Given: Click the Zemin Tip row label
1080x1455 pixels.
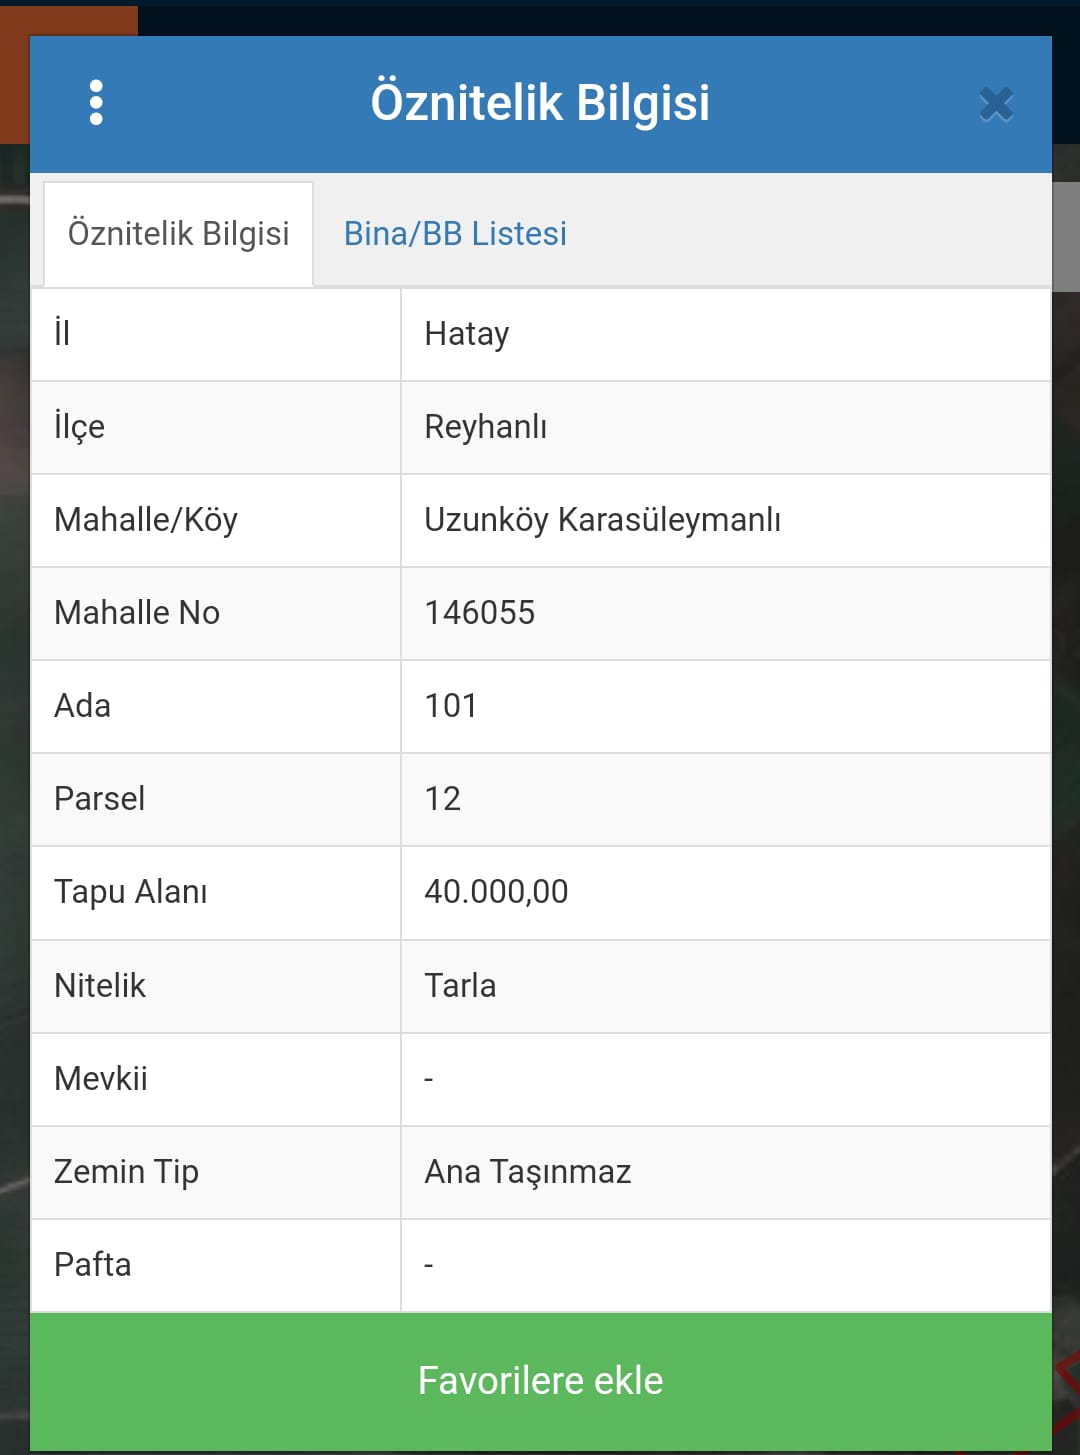Looking at the screenshot, I should 127,1172.
